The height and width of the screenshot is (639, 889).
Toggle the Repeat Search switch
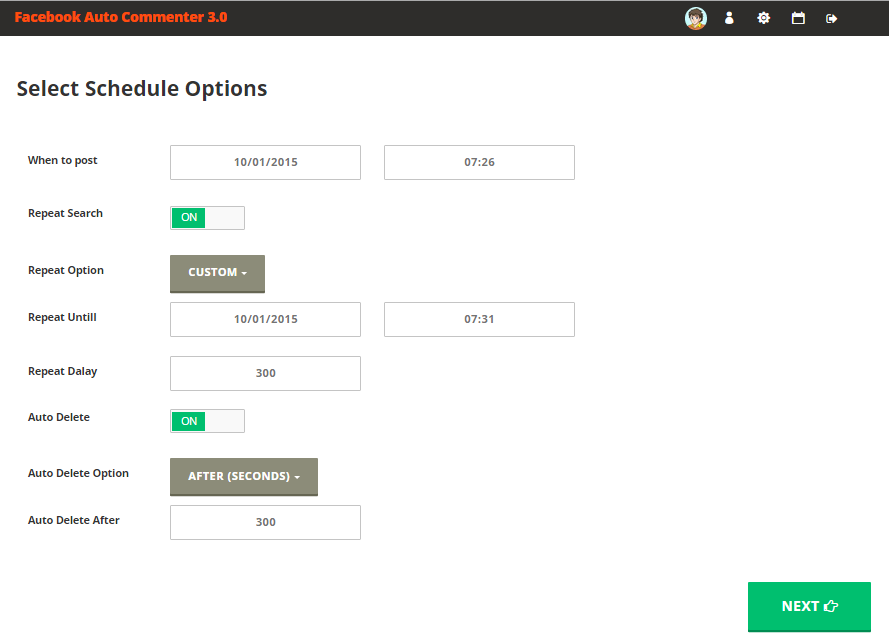point(207,218)
